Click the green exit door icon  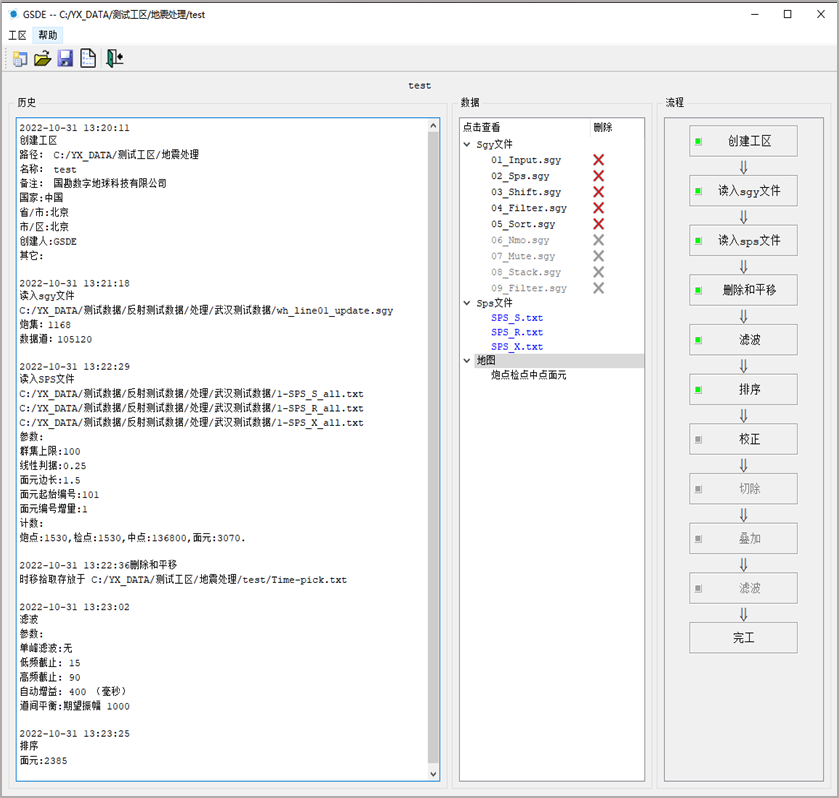point(114,58)
